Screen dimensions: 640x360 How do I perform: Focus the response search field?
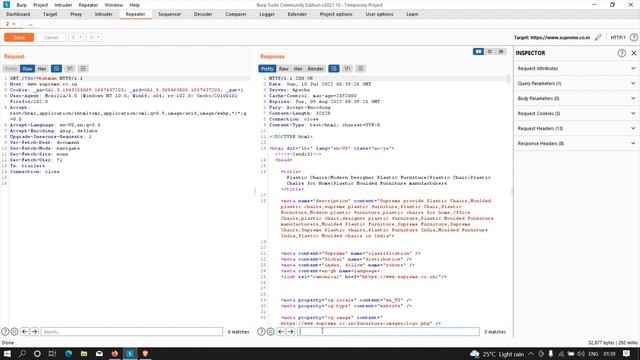tap(388, 332)
